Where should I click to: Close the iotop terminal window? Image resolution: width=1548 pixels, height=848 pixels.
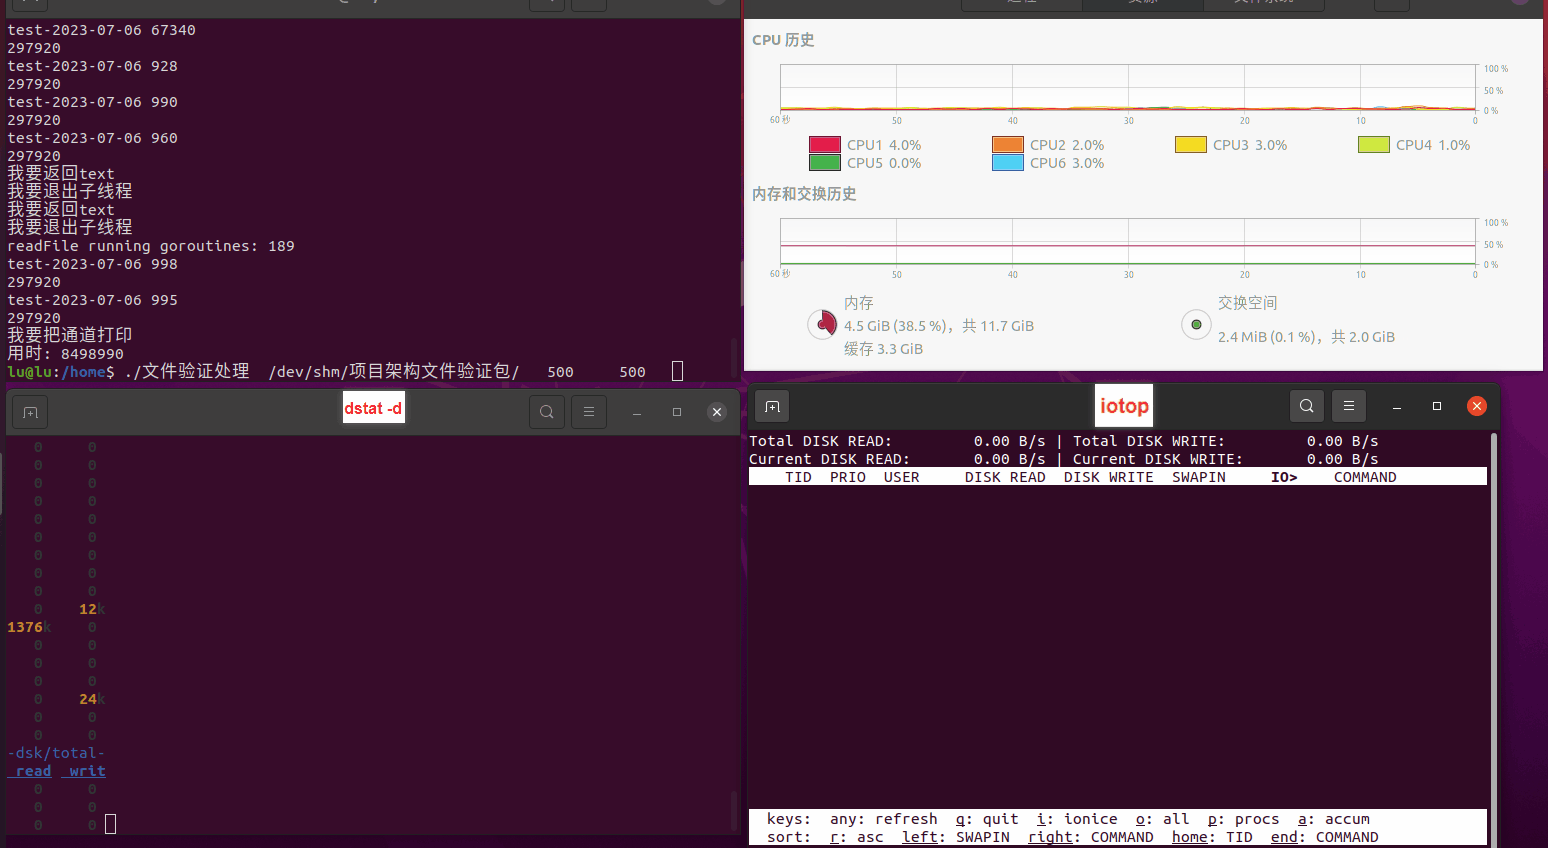coord(1477,406)
